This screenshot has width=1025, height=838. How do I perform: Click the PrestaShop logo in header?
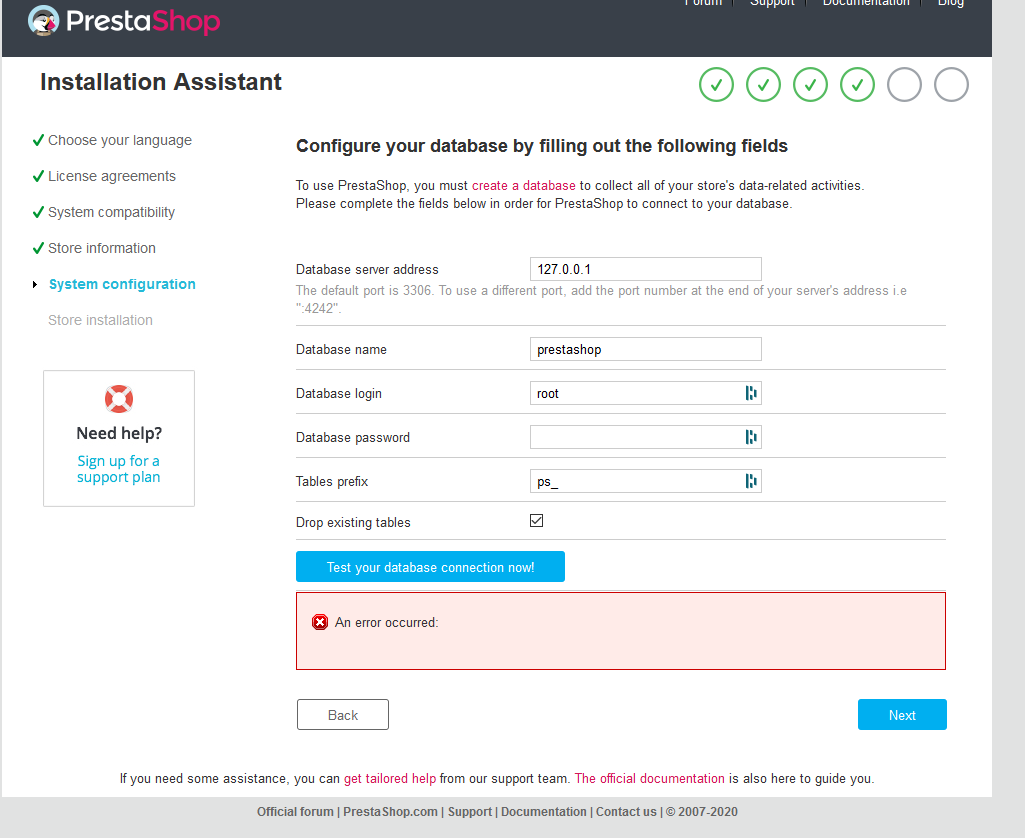tap(124, 21)
